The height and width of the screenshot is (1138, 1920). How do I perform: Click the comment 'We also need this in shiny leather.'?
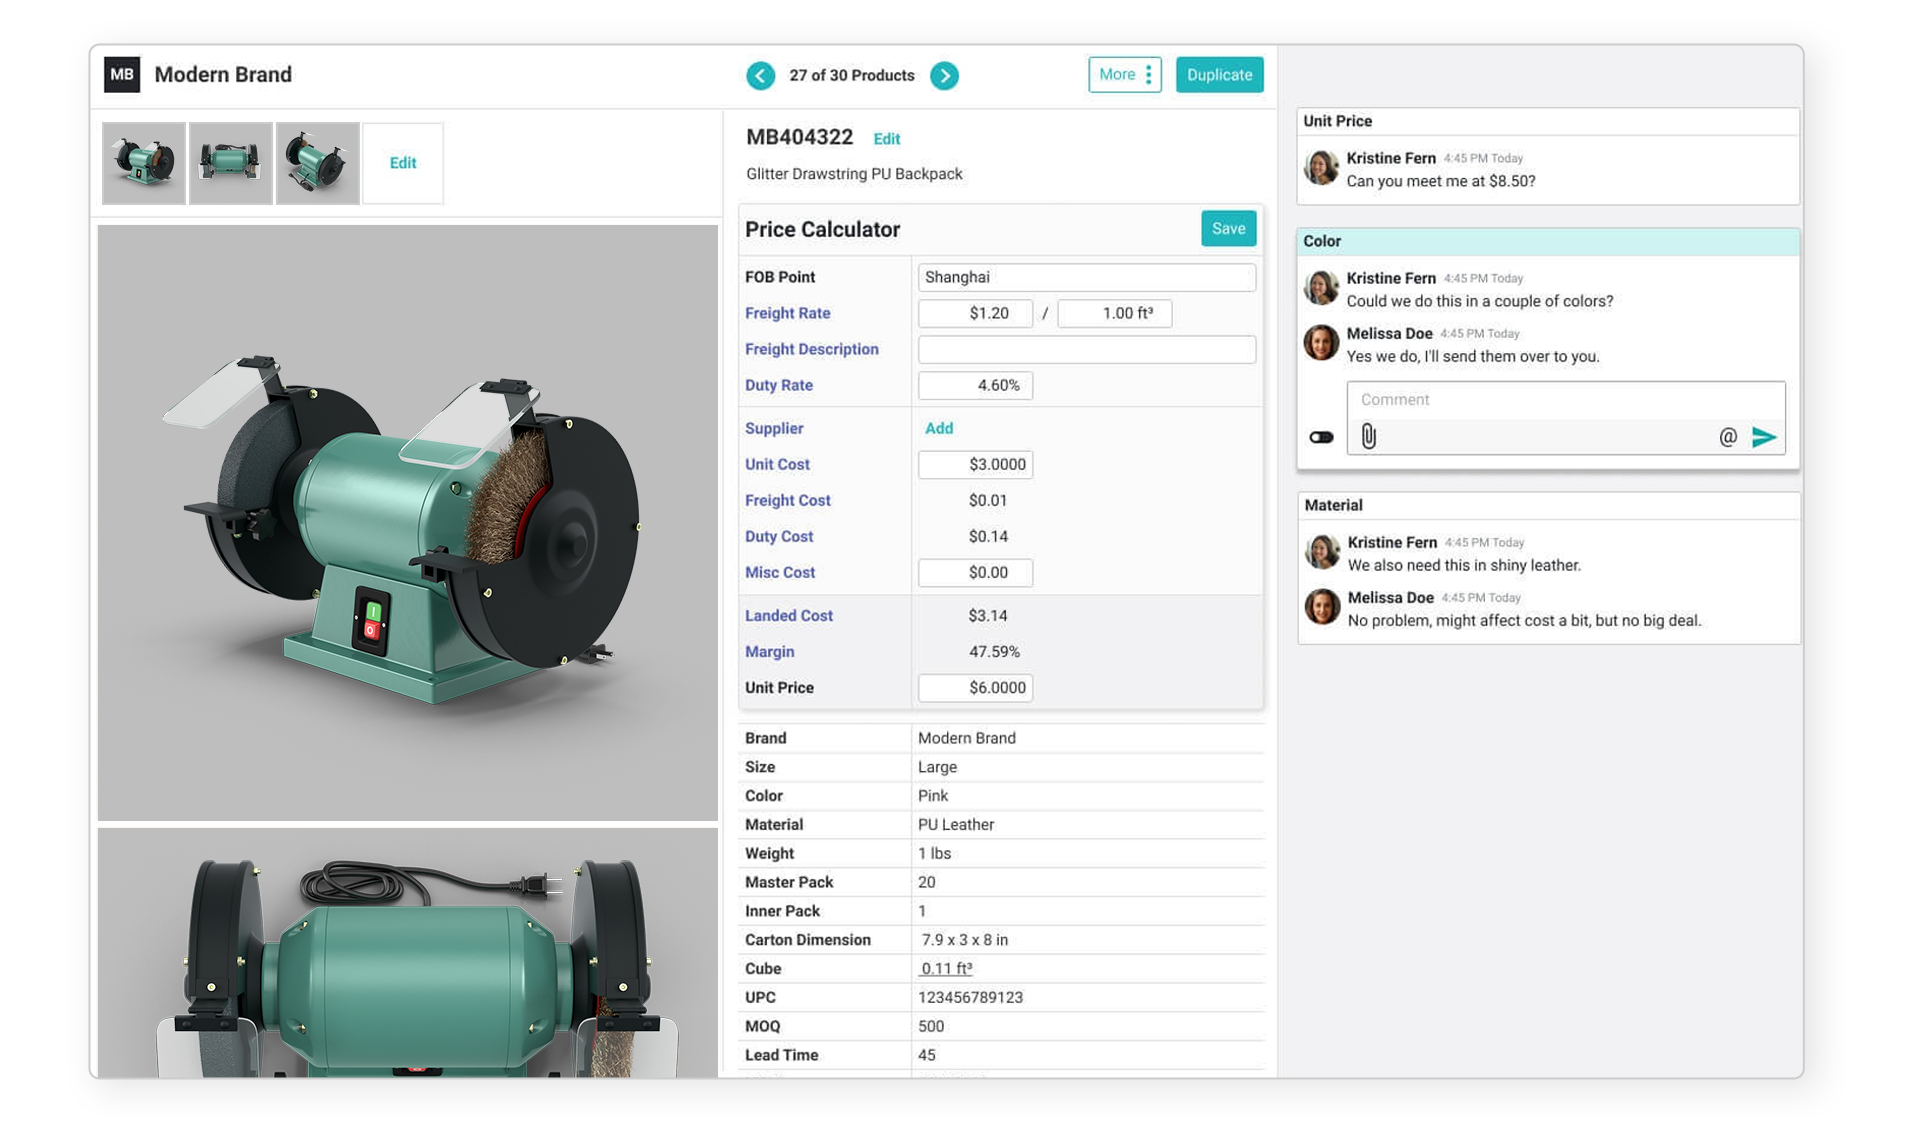[1464, 565]
